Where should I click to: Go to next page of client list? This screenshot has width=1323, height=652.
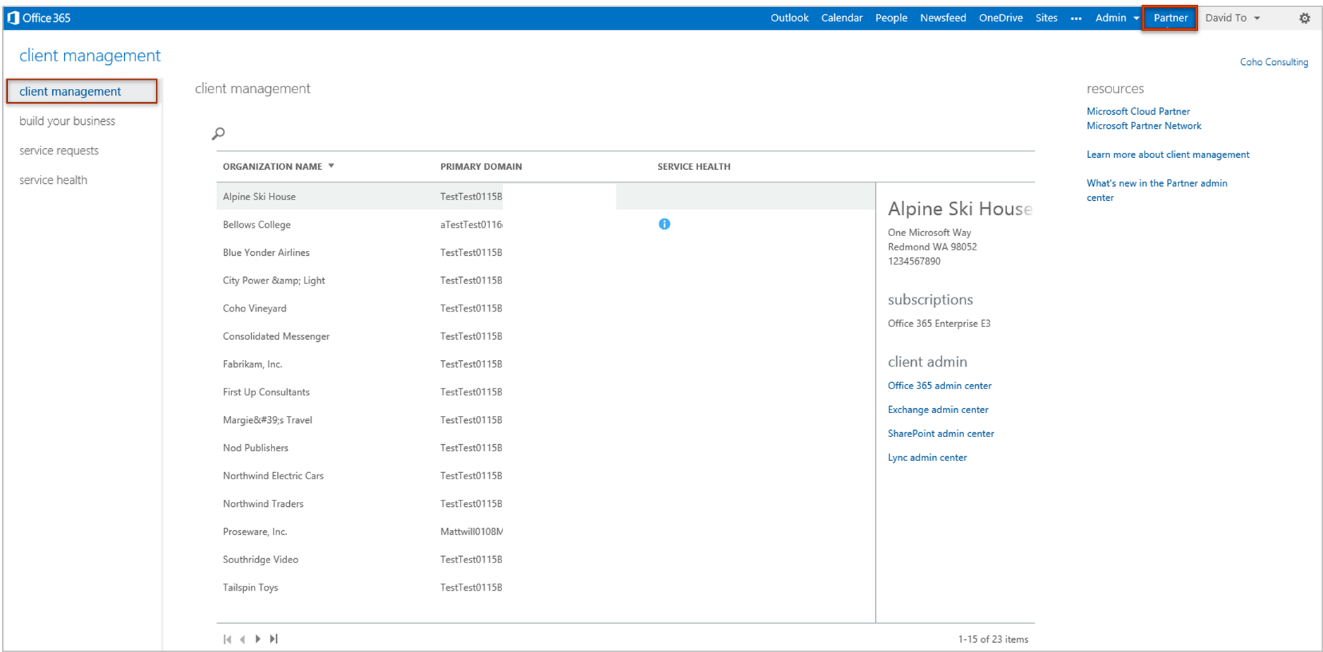click(258, 639)
